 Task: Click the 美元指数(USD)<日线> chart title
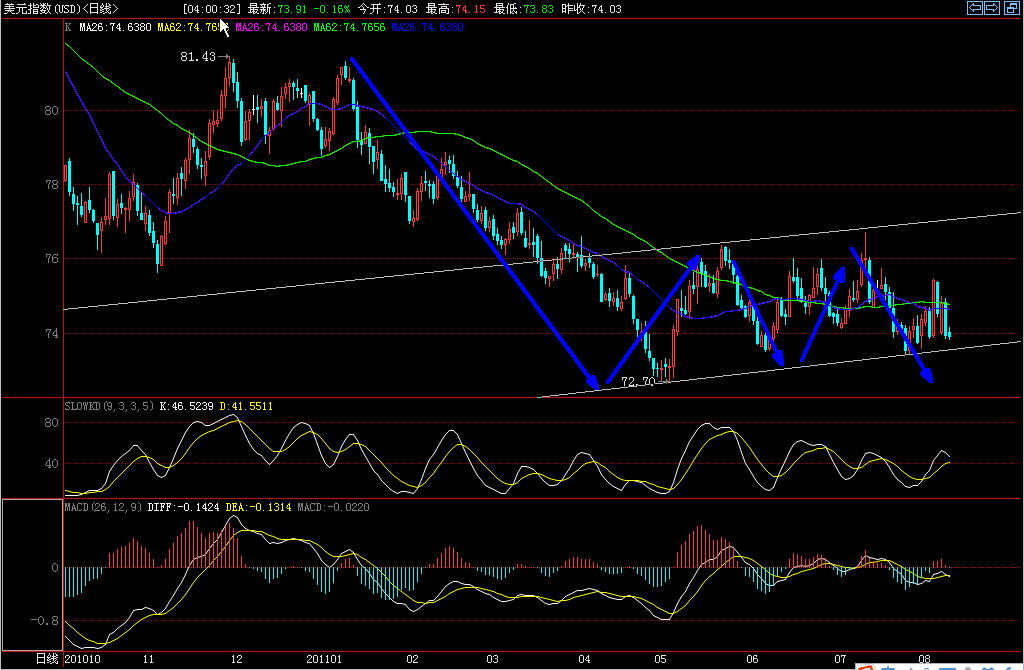pos(61,8)
